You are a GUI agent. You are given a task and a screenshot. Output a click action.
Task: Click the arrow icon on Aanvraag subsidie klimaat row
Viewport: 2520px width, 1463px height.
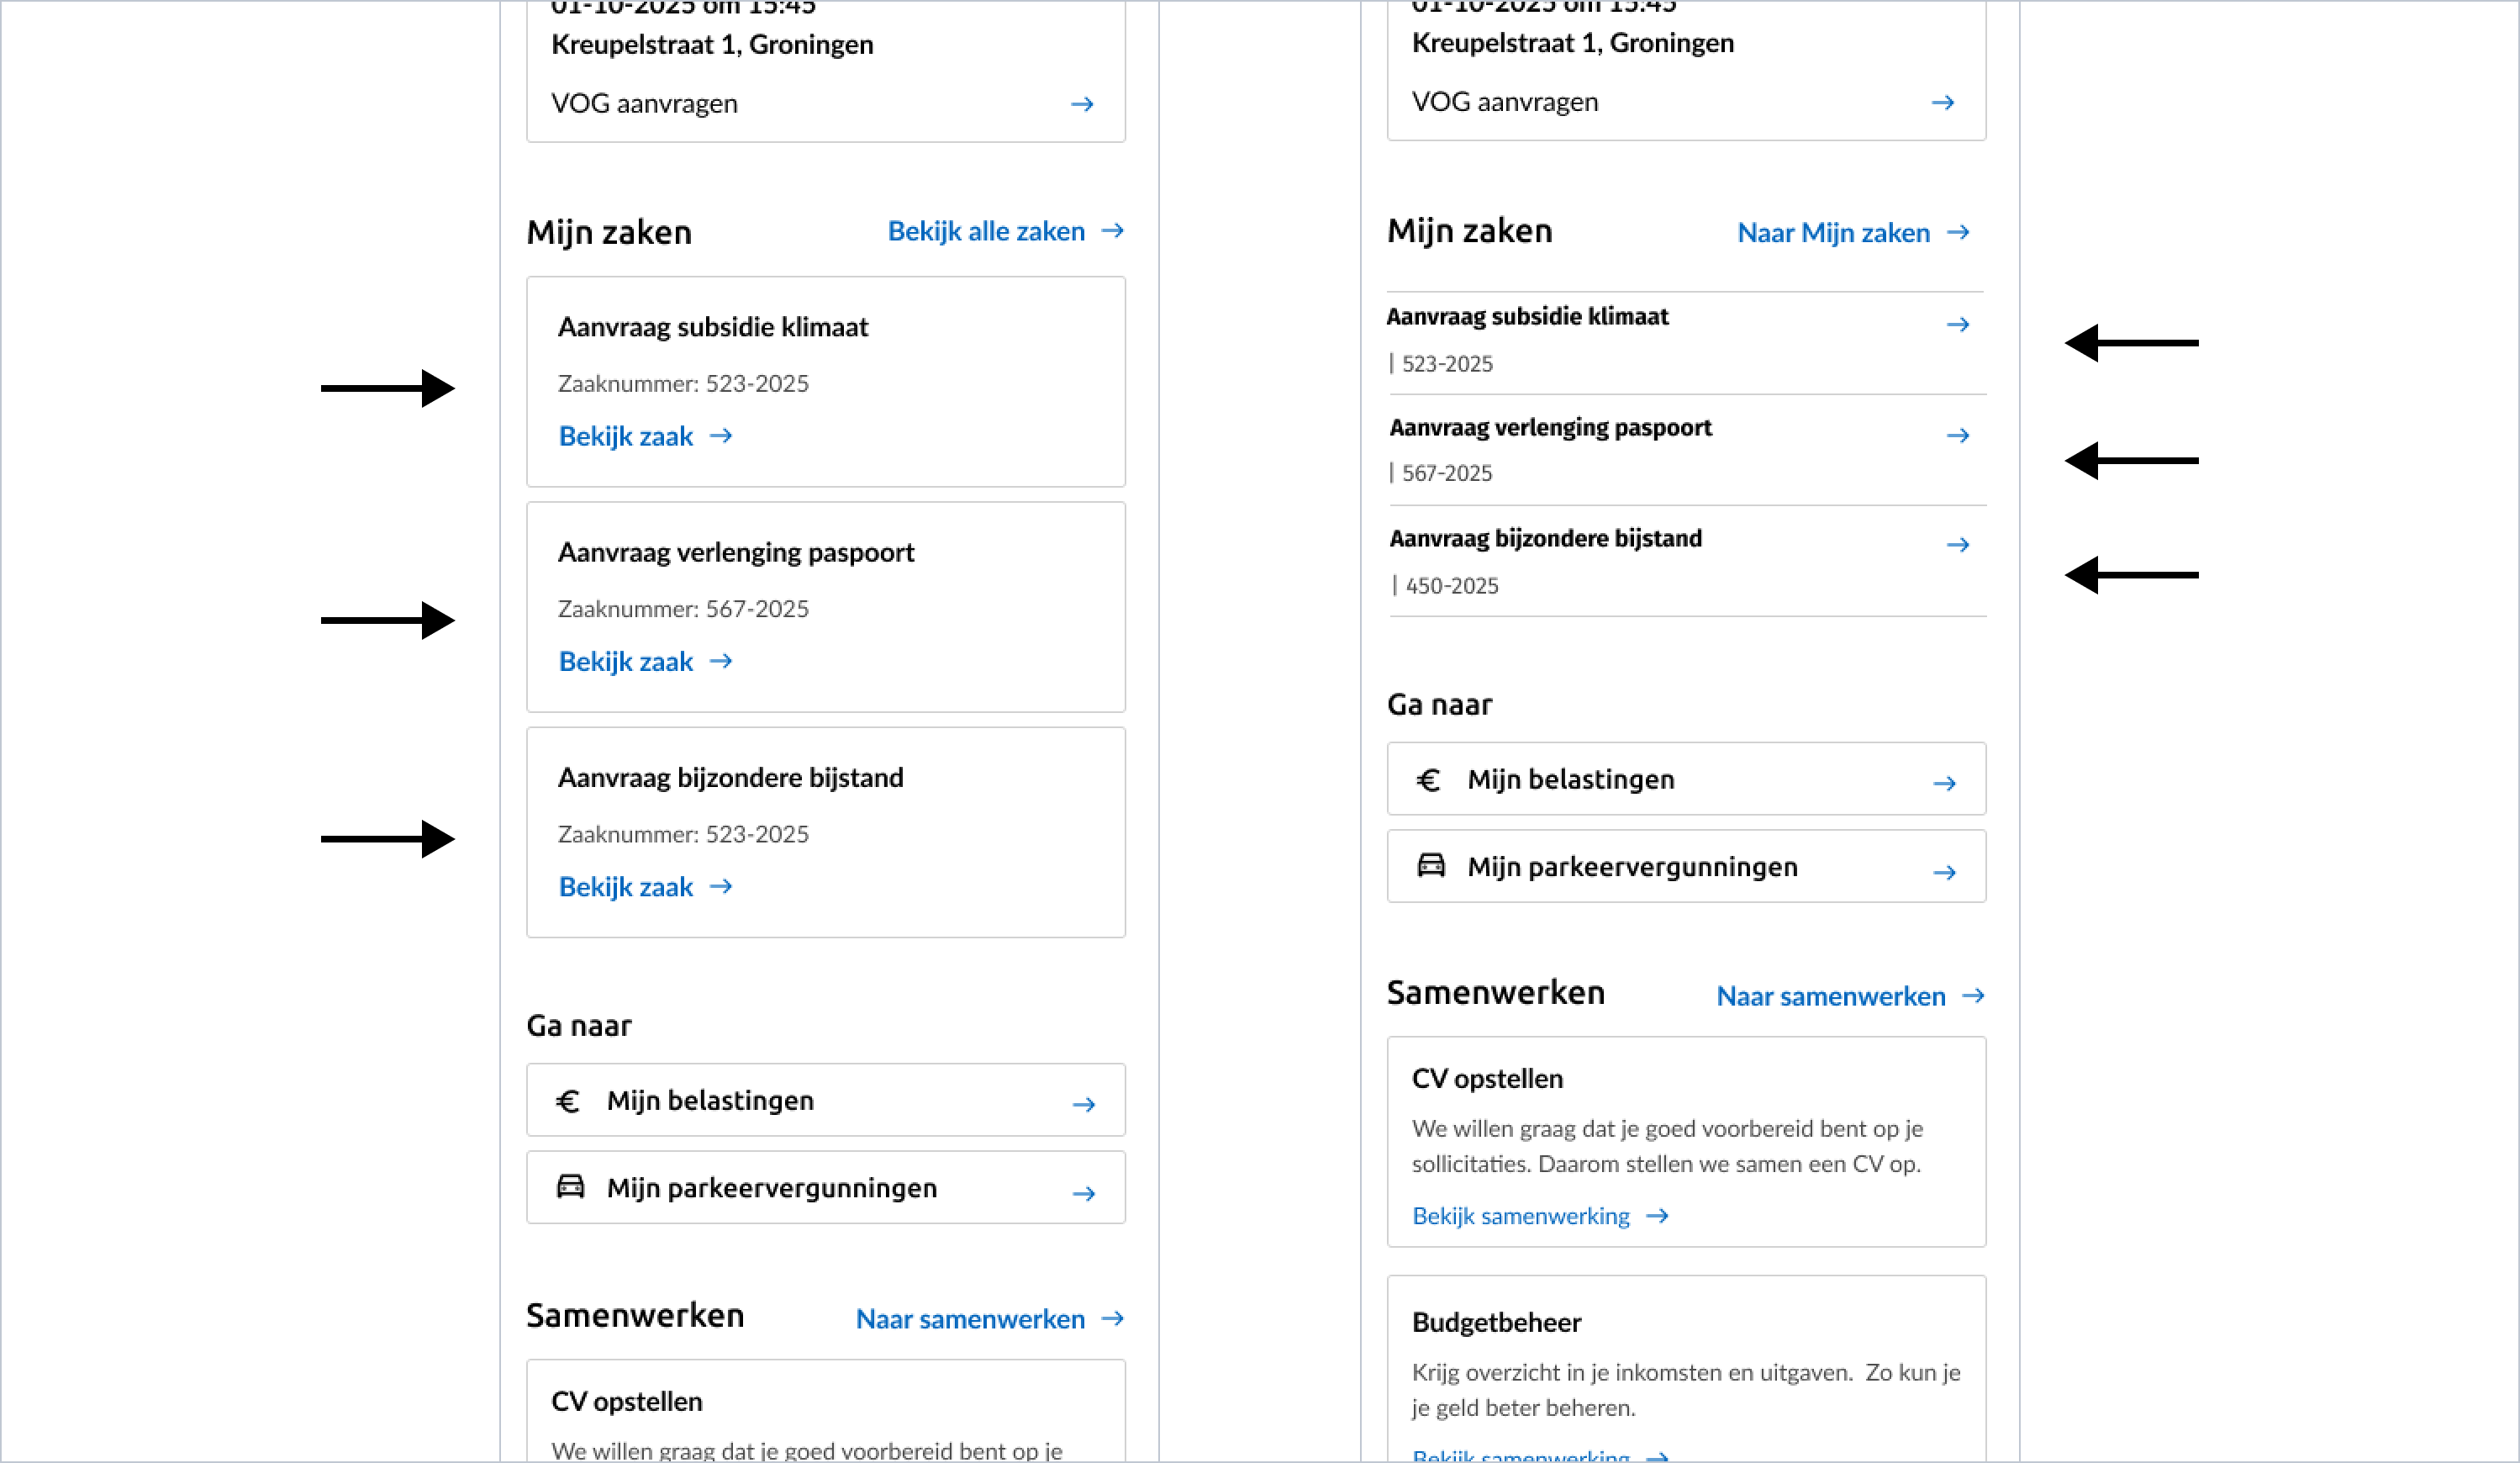click(x=1958, y=324)
